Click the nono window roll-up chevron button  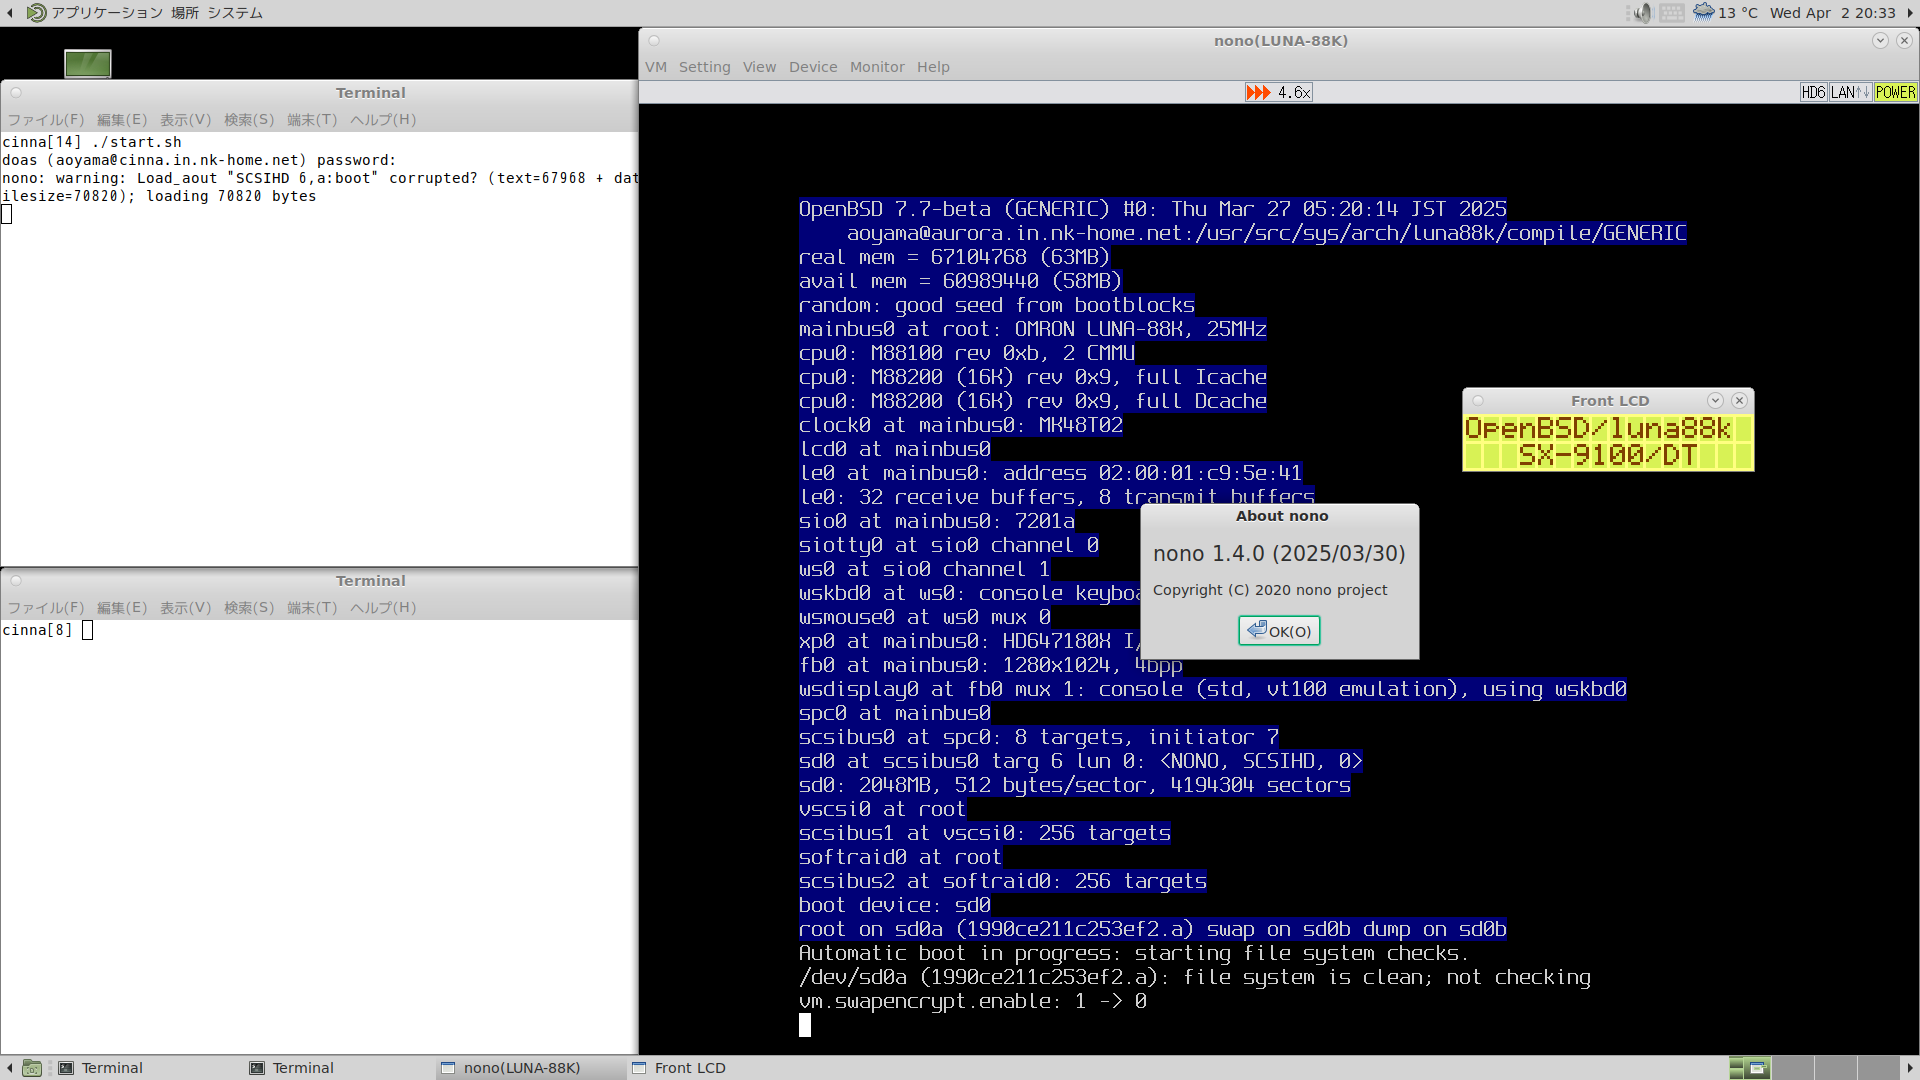(x=1880, y=41)
